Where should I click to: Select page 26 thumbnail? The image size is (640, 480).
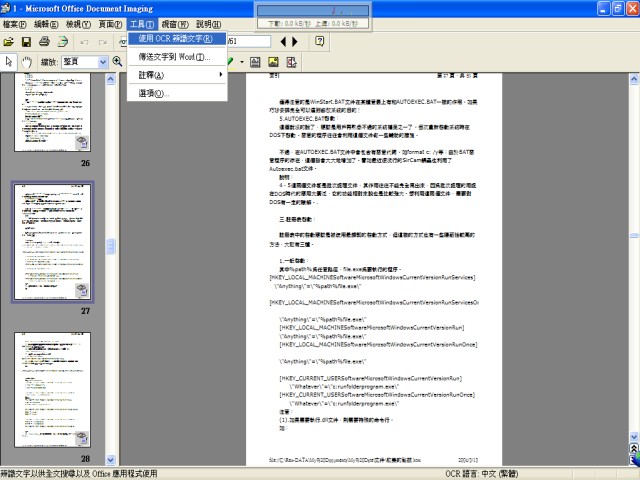coord(52,112)
